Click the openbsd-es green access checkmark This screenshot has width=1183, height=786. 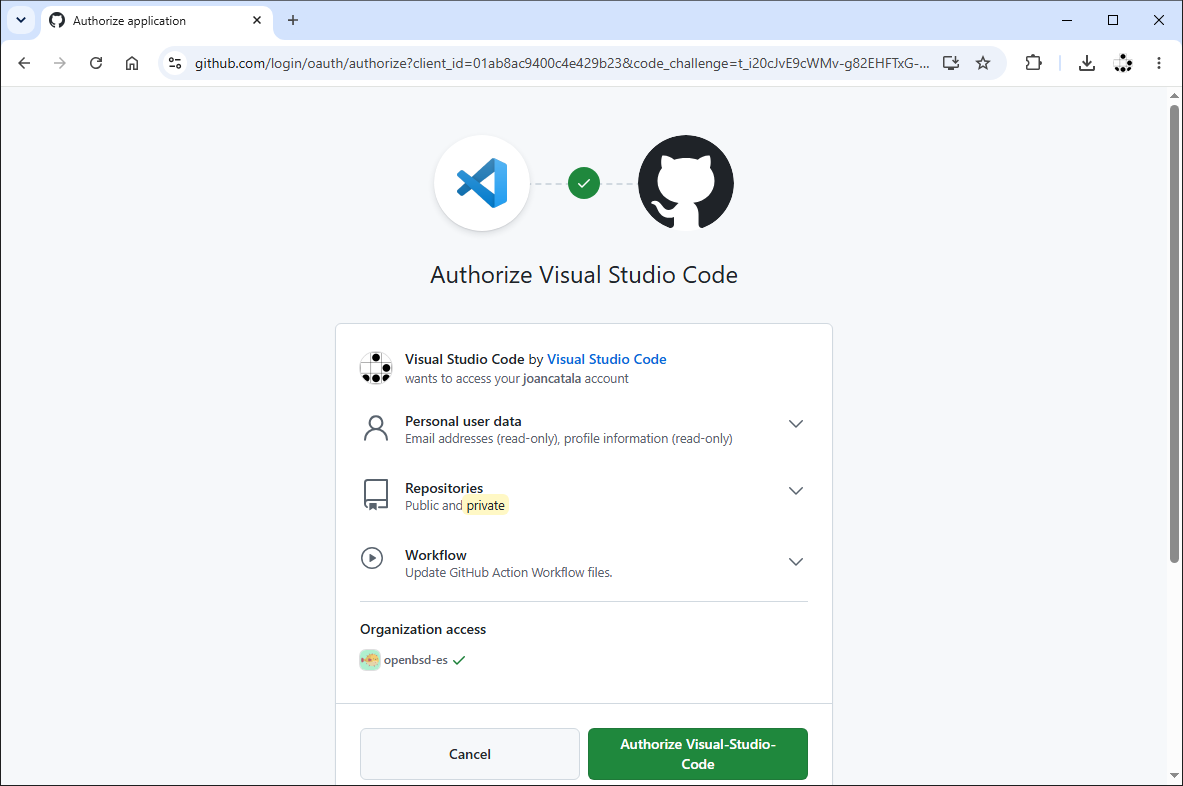(459, 660)
